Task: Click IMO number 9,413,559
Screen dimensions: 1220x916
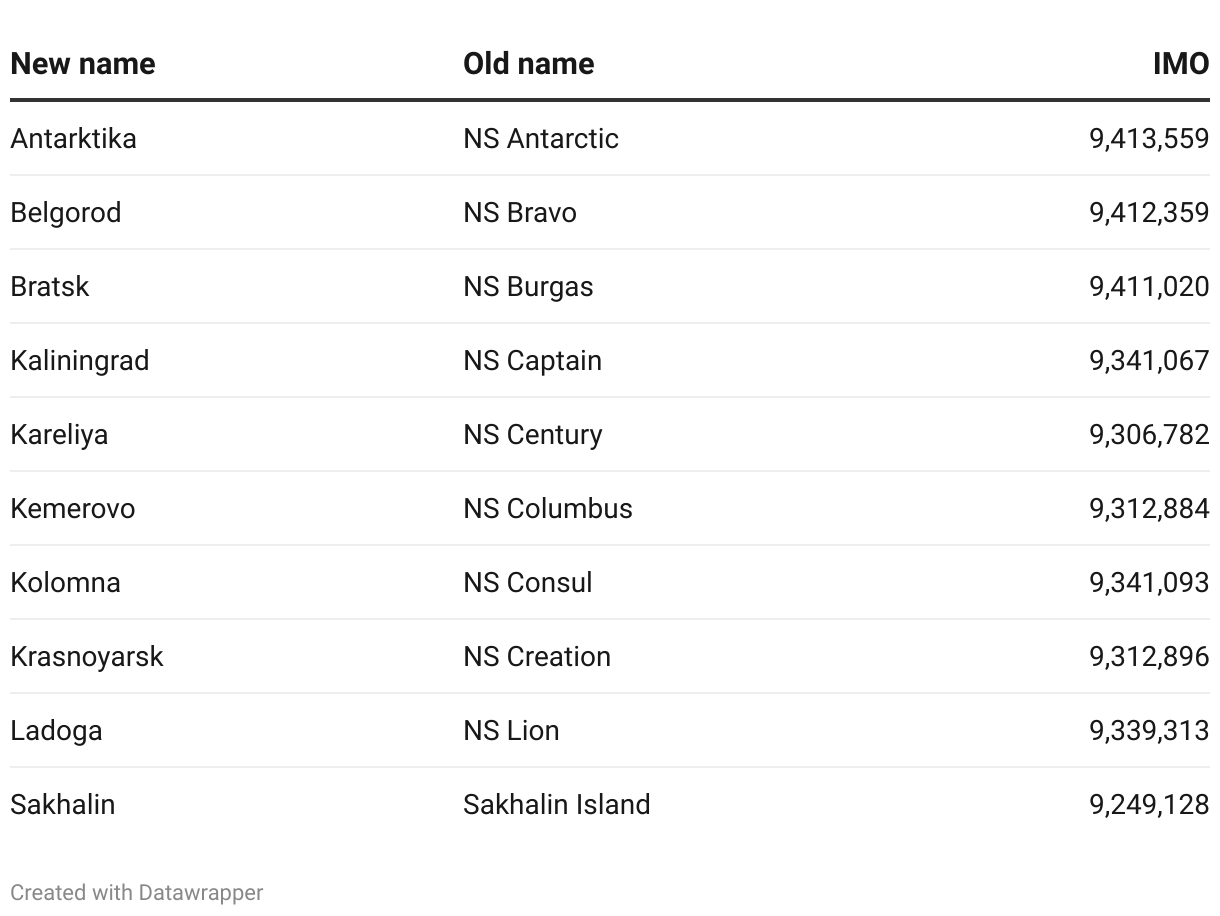Action: point(1149,138)
